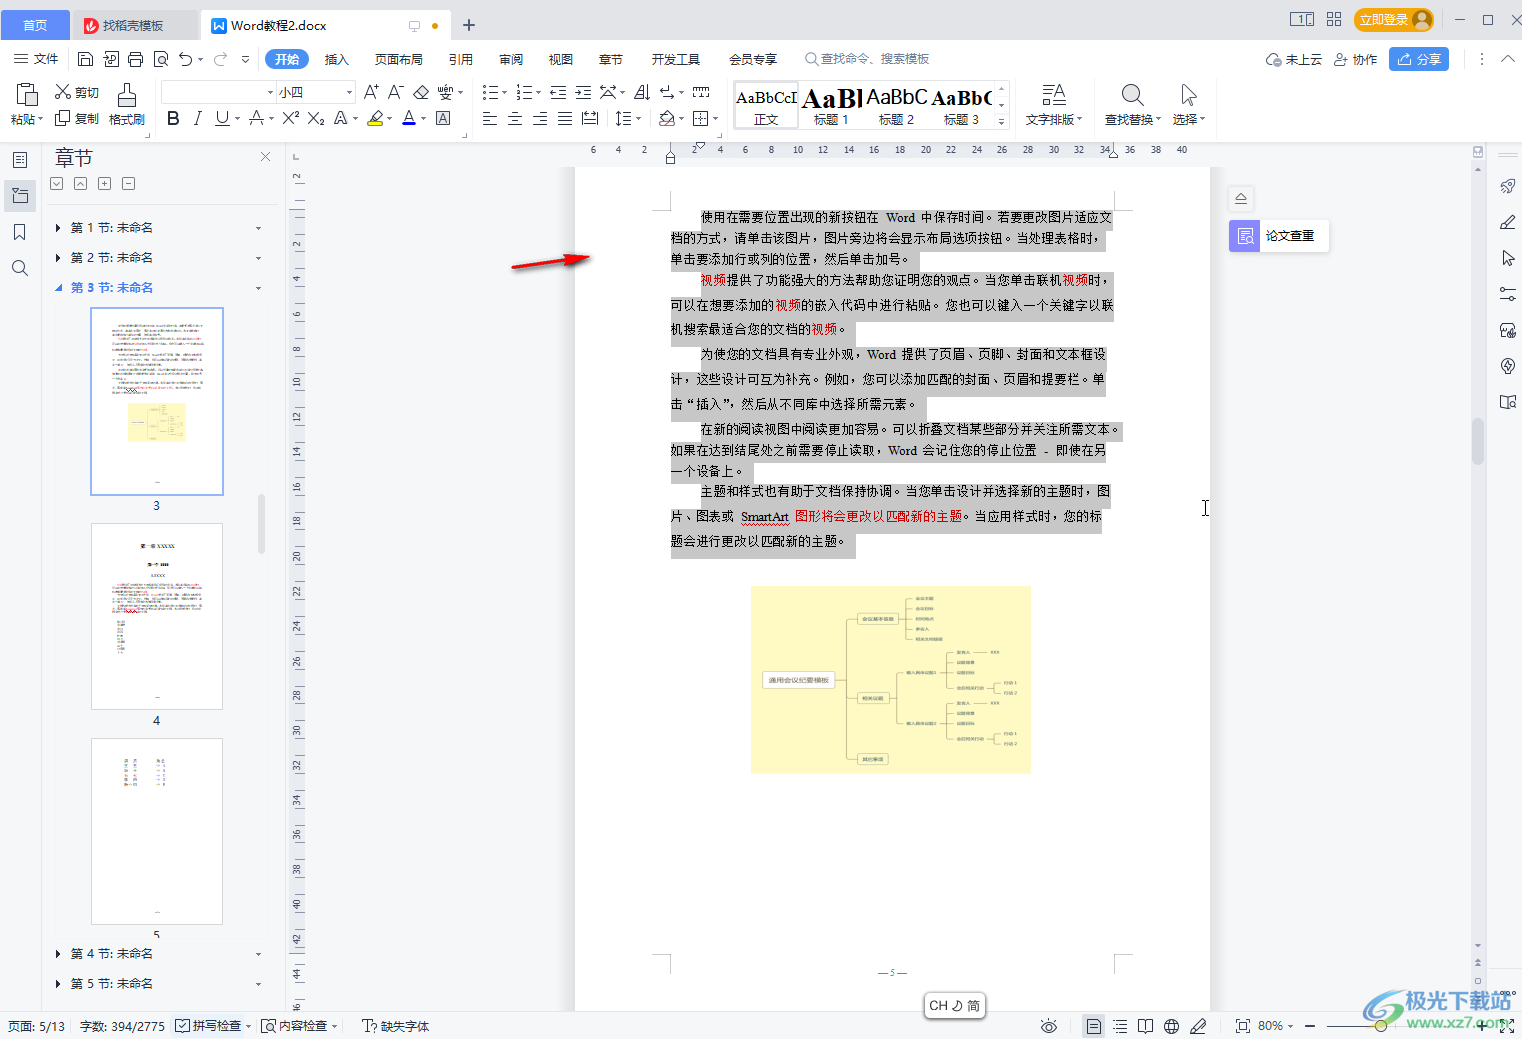Apply the 标题 1 style
This screenshot has width=1522, height=1039.
pos(831,105)
